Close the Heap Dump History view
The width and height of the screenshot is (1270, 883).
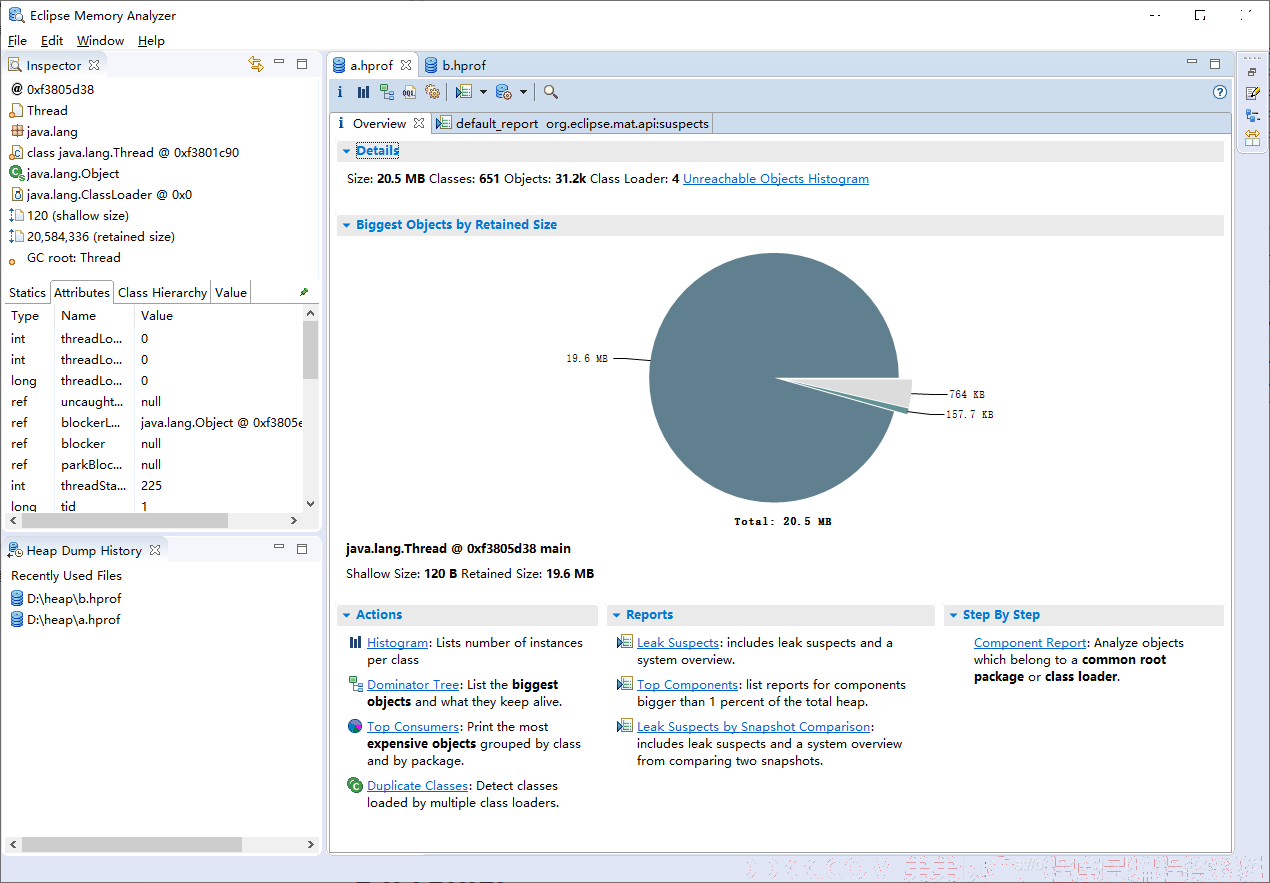click(155, 550)
